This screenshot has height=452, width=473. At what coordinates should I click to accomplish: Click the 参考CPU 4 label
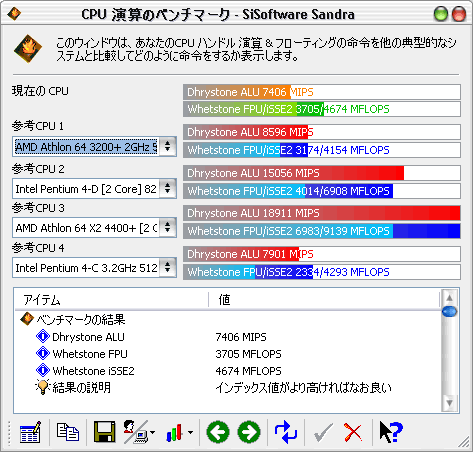coord(38,248)
